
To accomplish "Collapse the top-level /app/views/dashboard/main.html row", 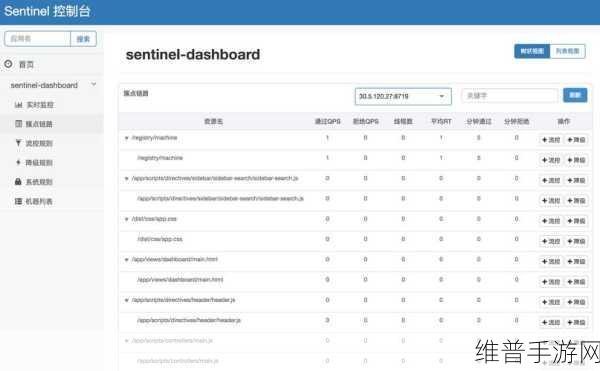I will pyautogui.click(x=127, y=259).
